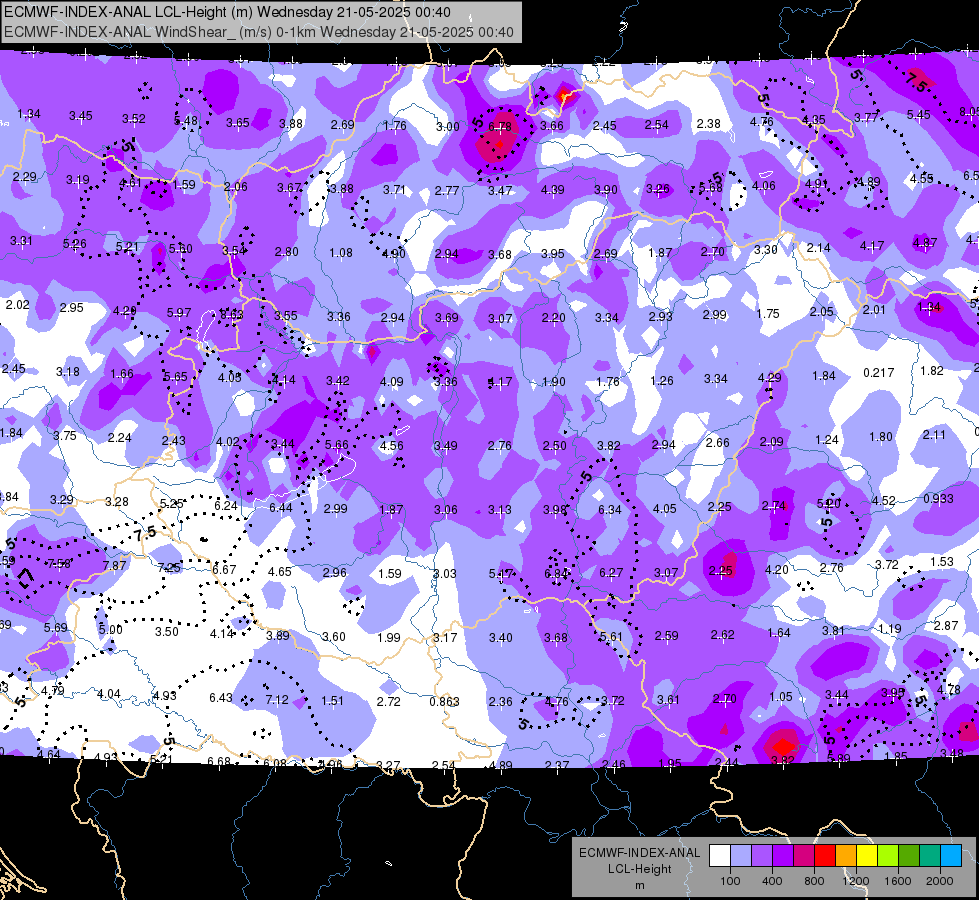Click the wind shear value 0.933

pyautogui.click(x=938, y=498)
